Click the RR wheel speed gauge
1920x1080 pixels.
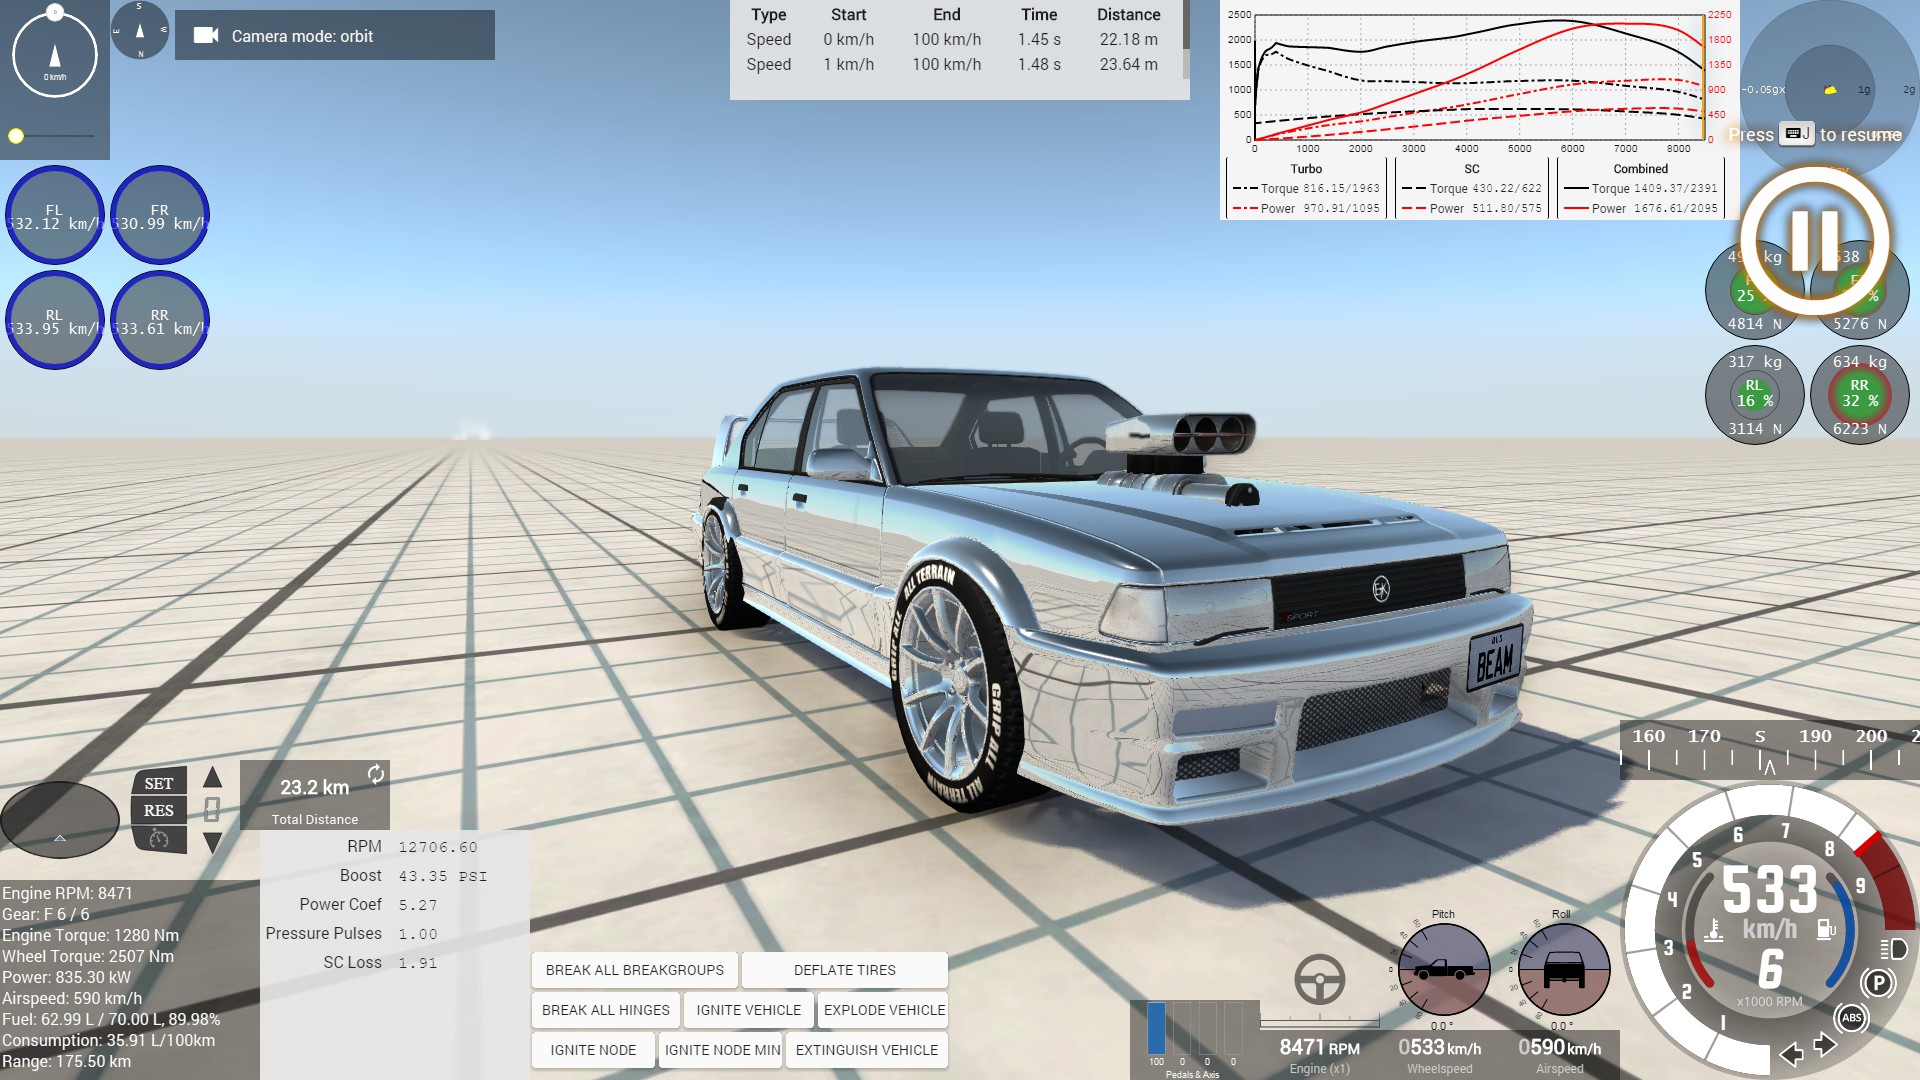[160, 320]
